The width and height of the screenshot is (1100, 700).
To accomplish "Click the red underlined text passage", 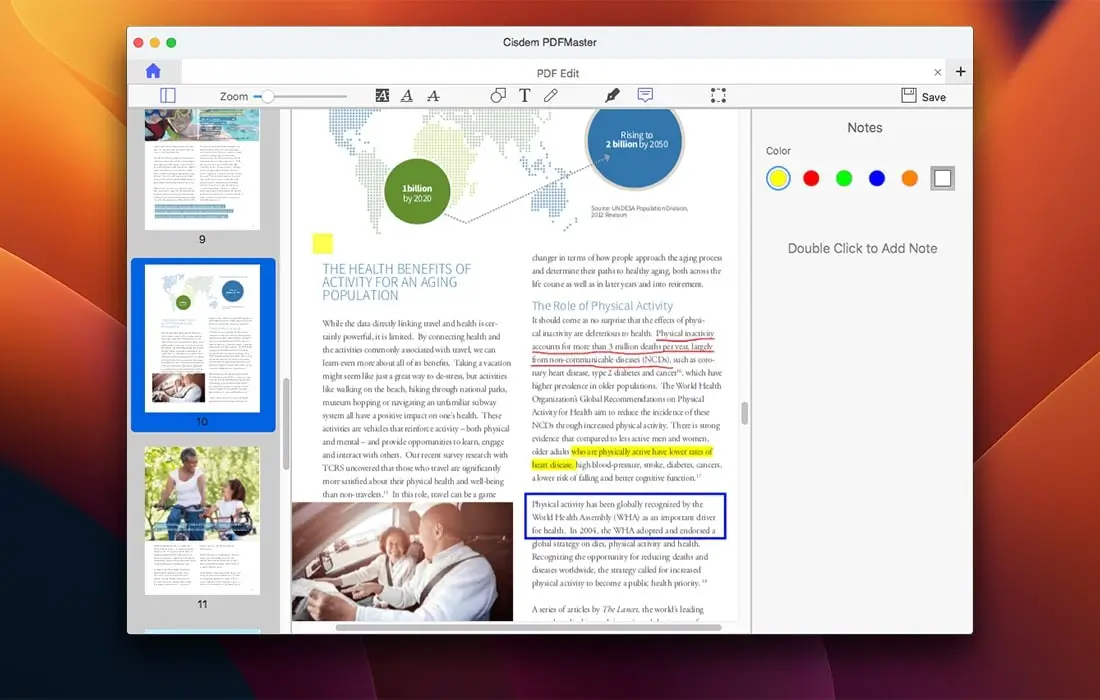I will (x=622, y=346).
